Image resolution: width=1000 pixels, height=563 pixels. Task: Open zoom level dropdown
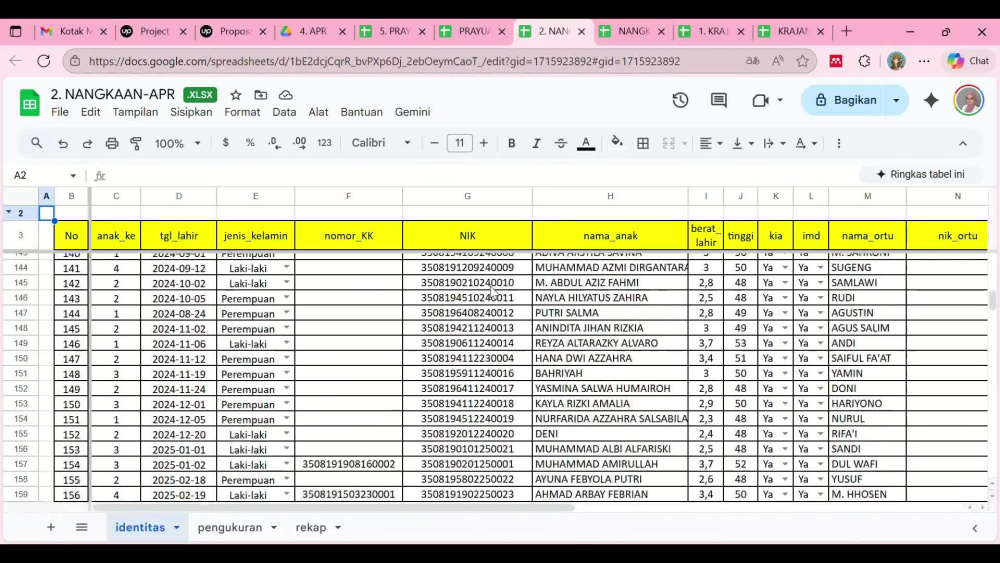[178, 143]
